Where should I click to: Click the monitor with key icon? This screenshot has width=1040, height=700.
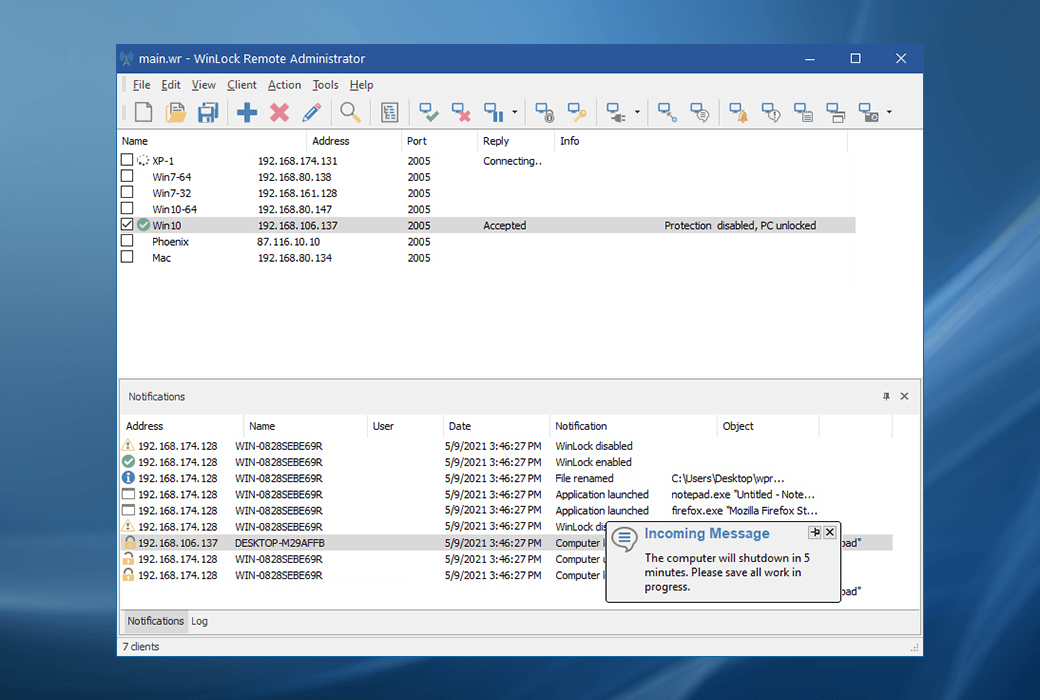point(577,112)
